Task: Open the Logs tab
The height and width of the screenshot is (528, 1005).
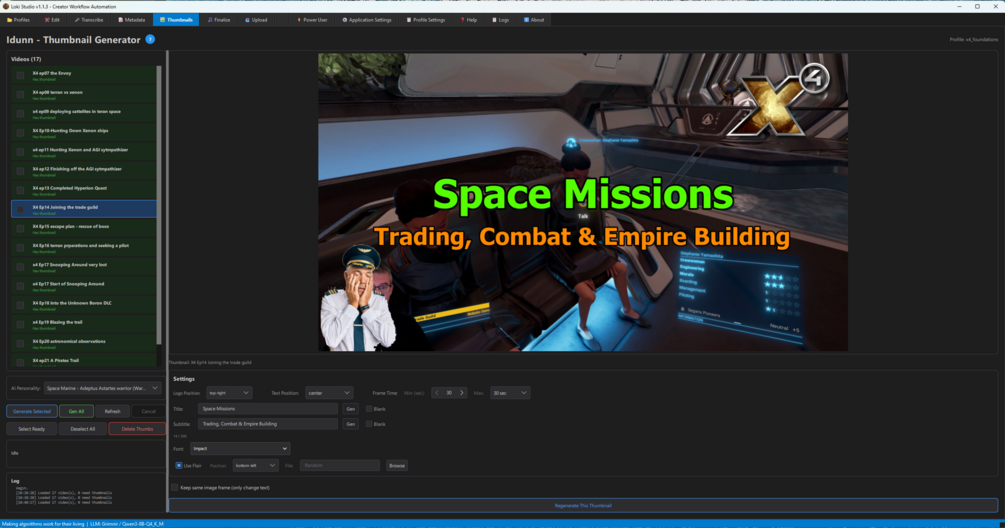Action: 500,20
